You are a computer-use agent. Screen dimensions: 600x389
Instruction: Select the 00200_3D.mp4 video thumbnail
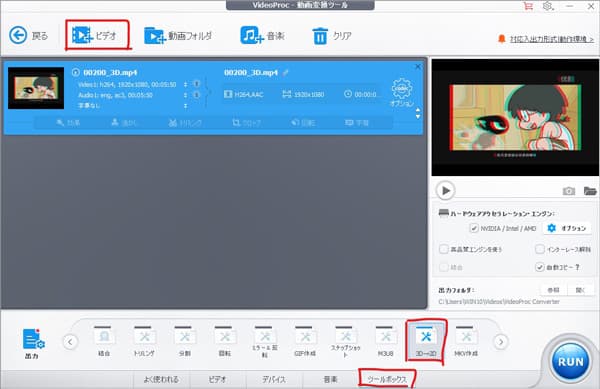tap(36, 88)
